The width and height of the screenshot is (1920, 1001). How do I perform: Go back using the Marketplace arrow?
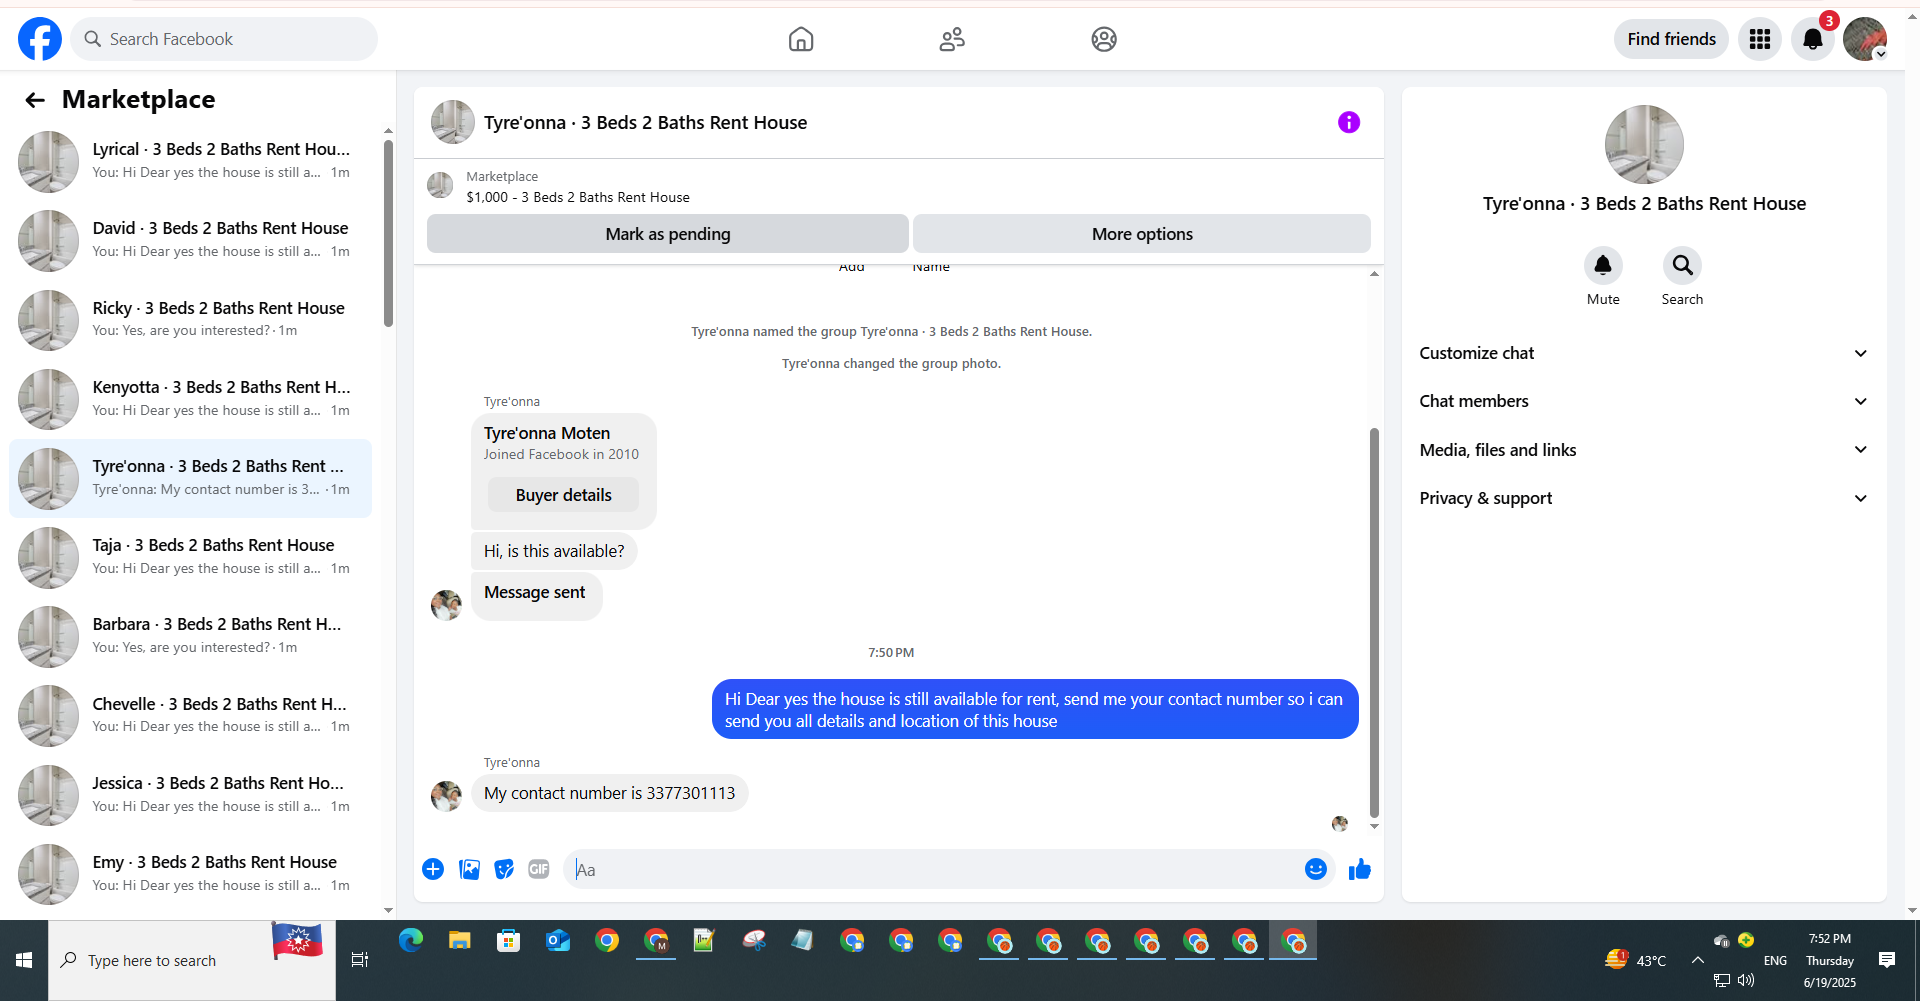point(35,100)
